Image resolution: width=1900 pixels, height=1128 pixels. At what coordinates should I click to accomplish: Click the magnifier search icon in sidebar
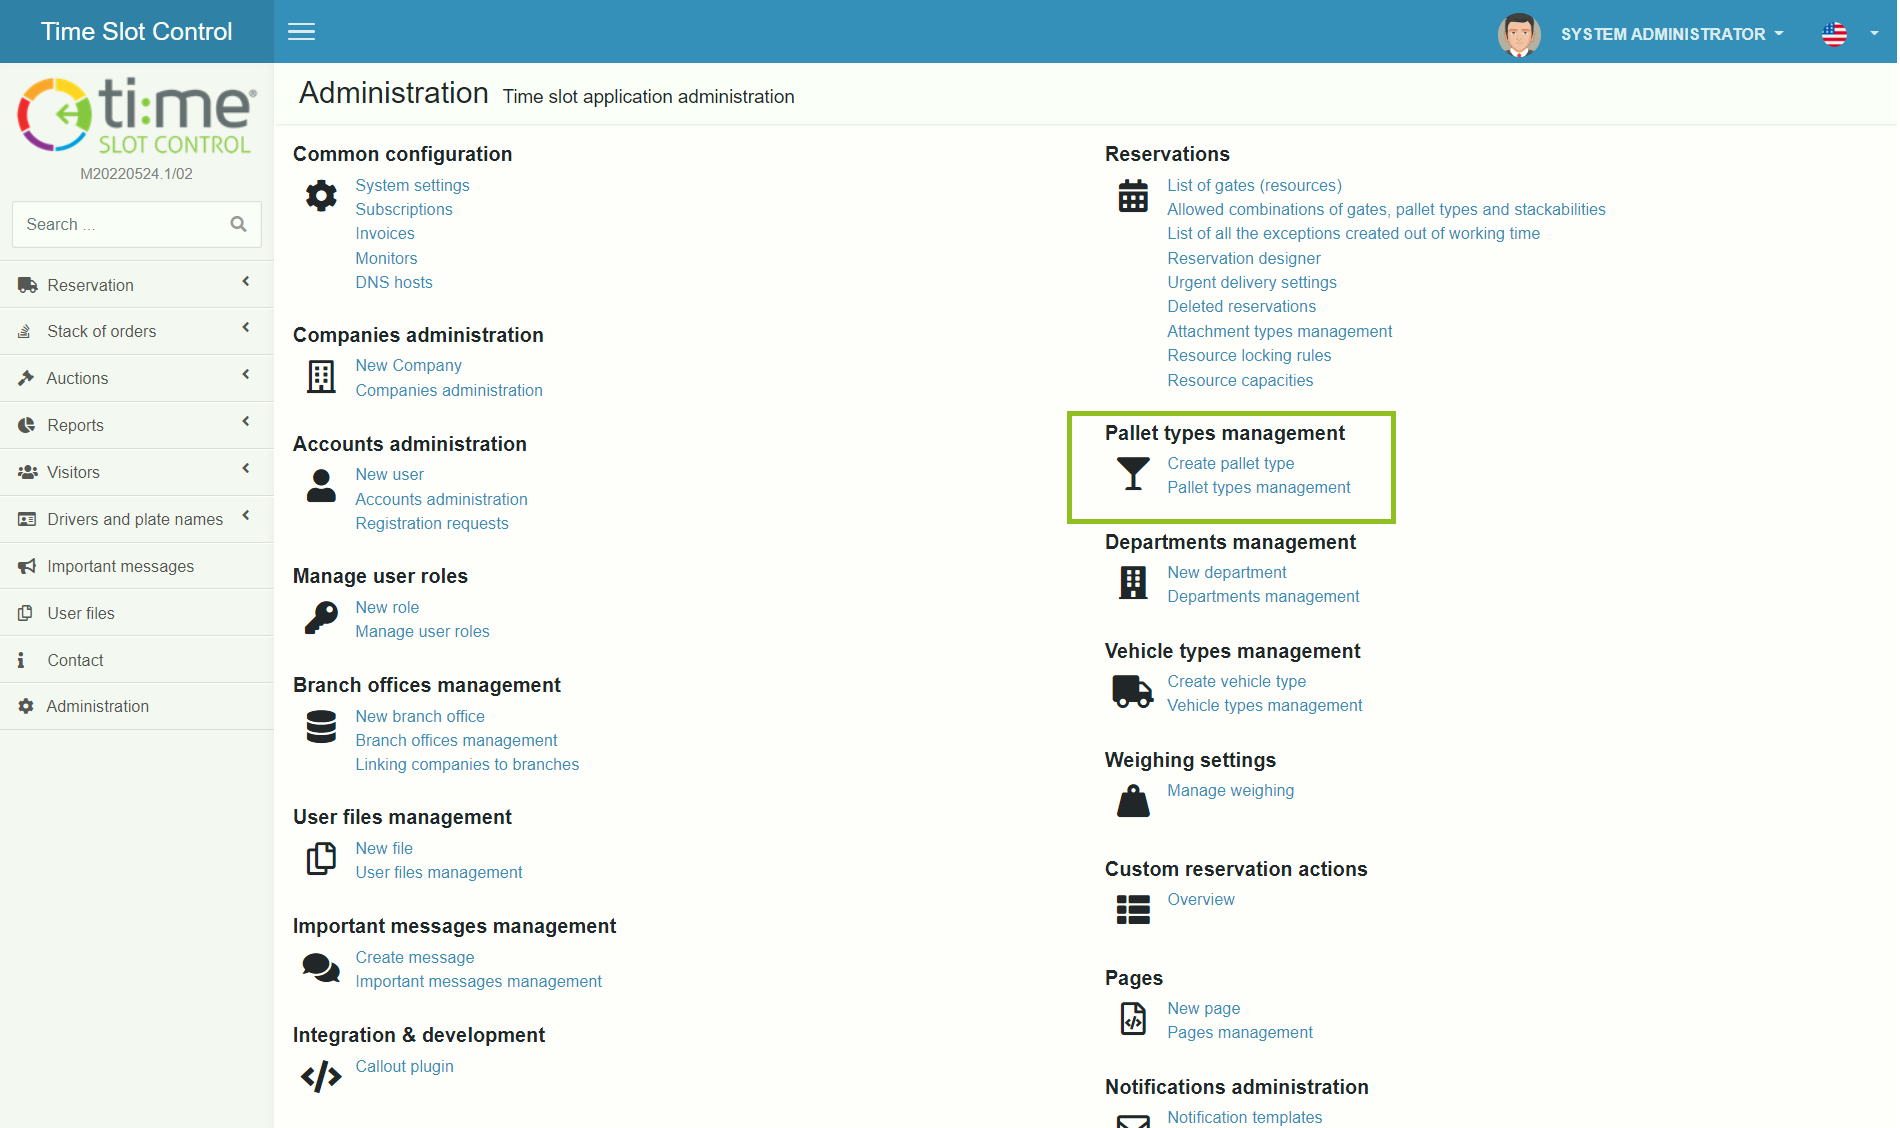click(x=238, y=224)
